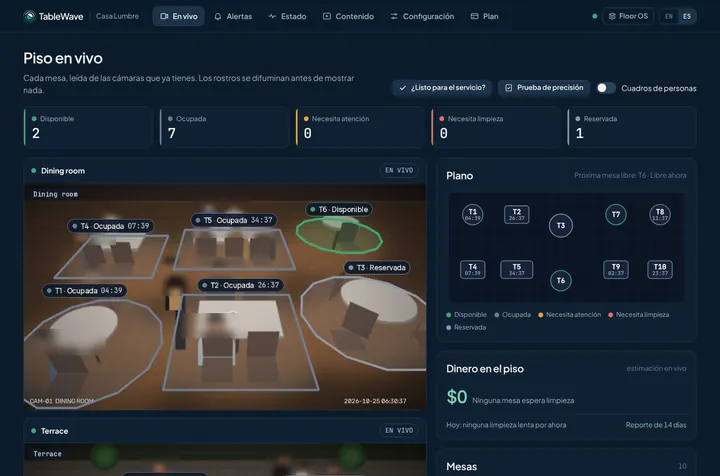Click the $0 money estimate
The height and width of the screenshot is (476, 720).
(x=457, y=397)
